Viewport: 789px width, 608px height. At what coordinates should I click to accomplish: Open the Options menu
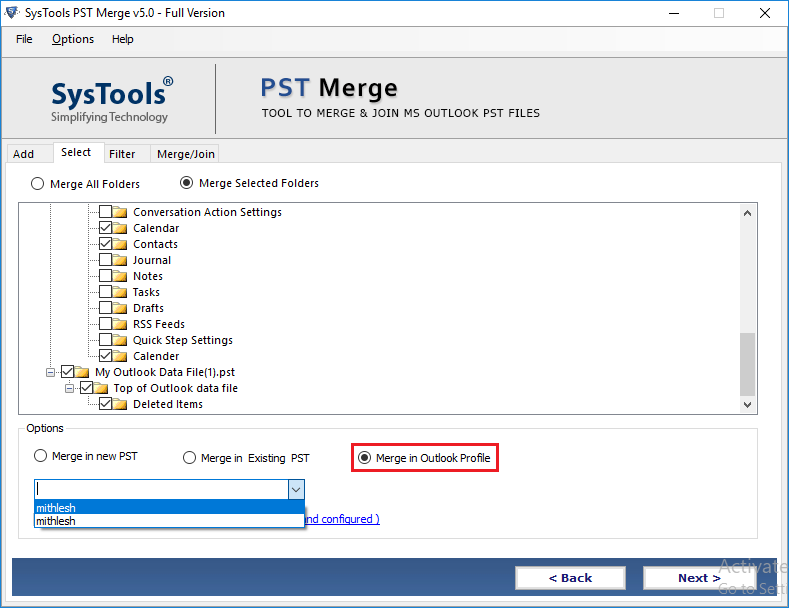point(73,39)
